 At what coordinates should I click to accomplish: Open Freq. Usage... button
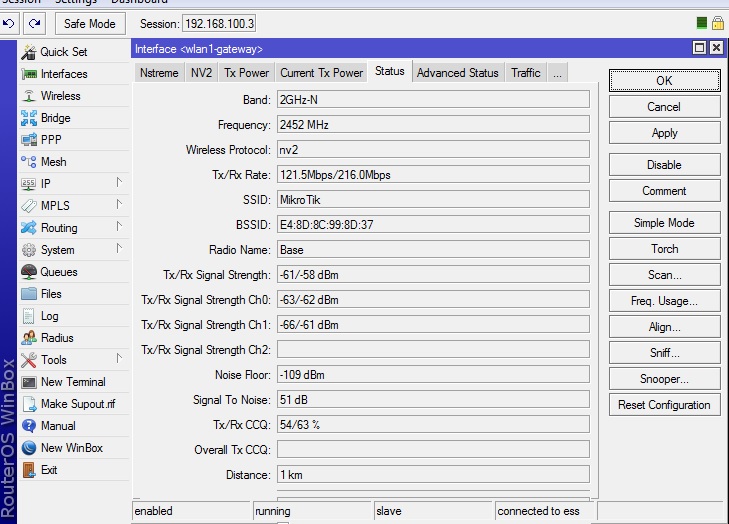(664, 301)
